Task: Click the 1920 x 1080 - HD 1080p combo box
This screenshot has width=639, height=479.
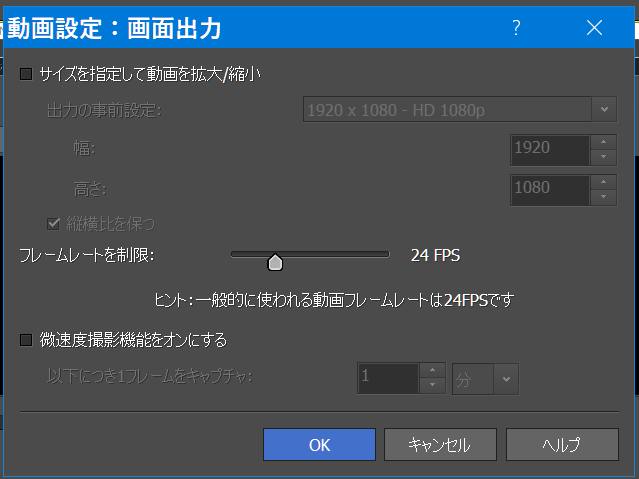Action: 460,109
